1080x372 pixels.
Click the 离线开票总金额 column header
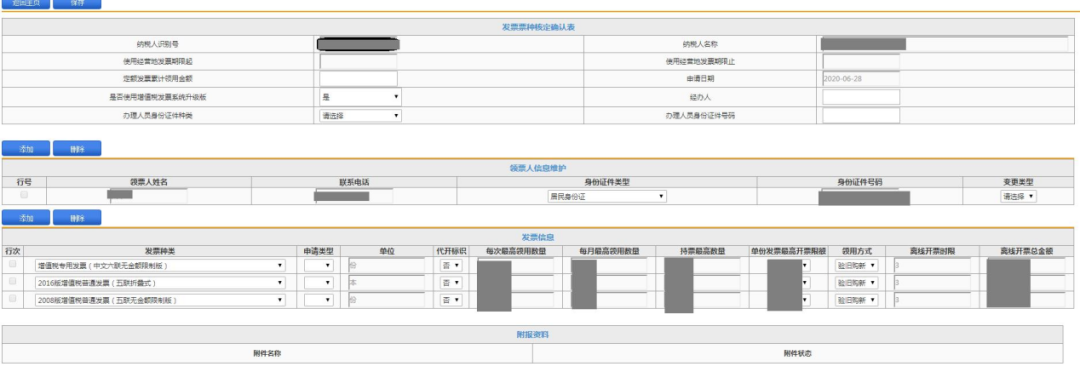coord(1027,251)
